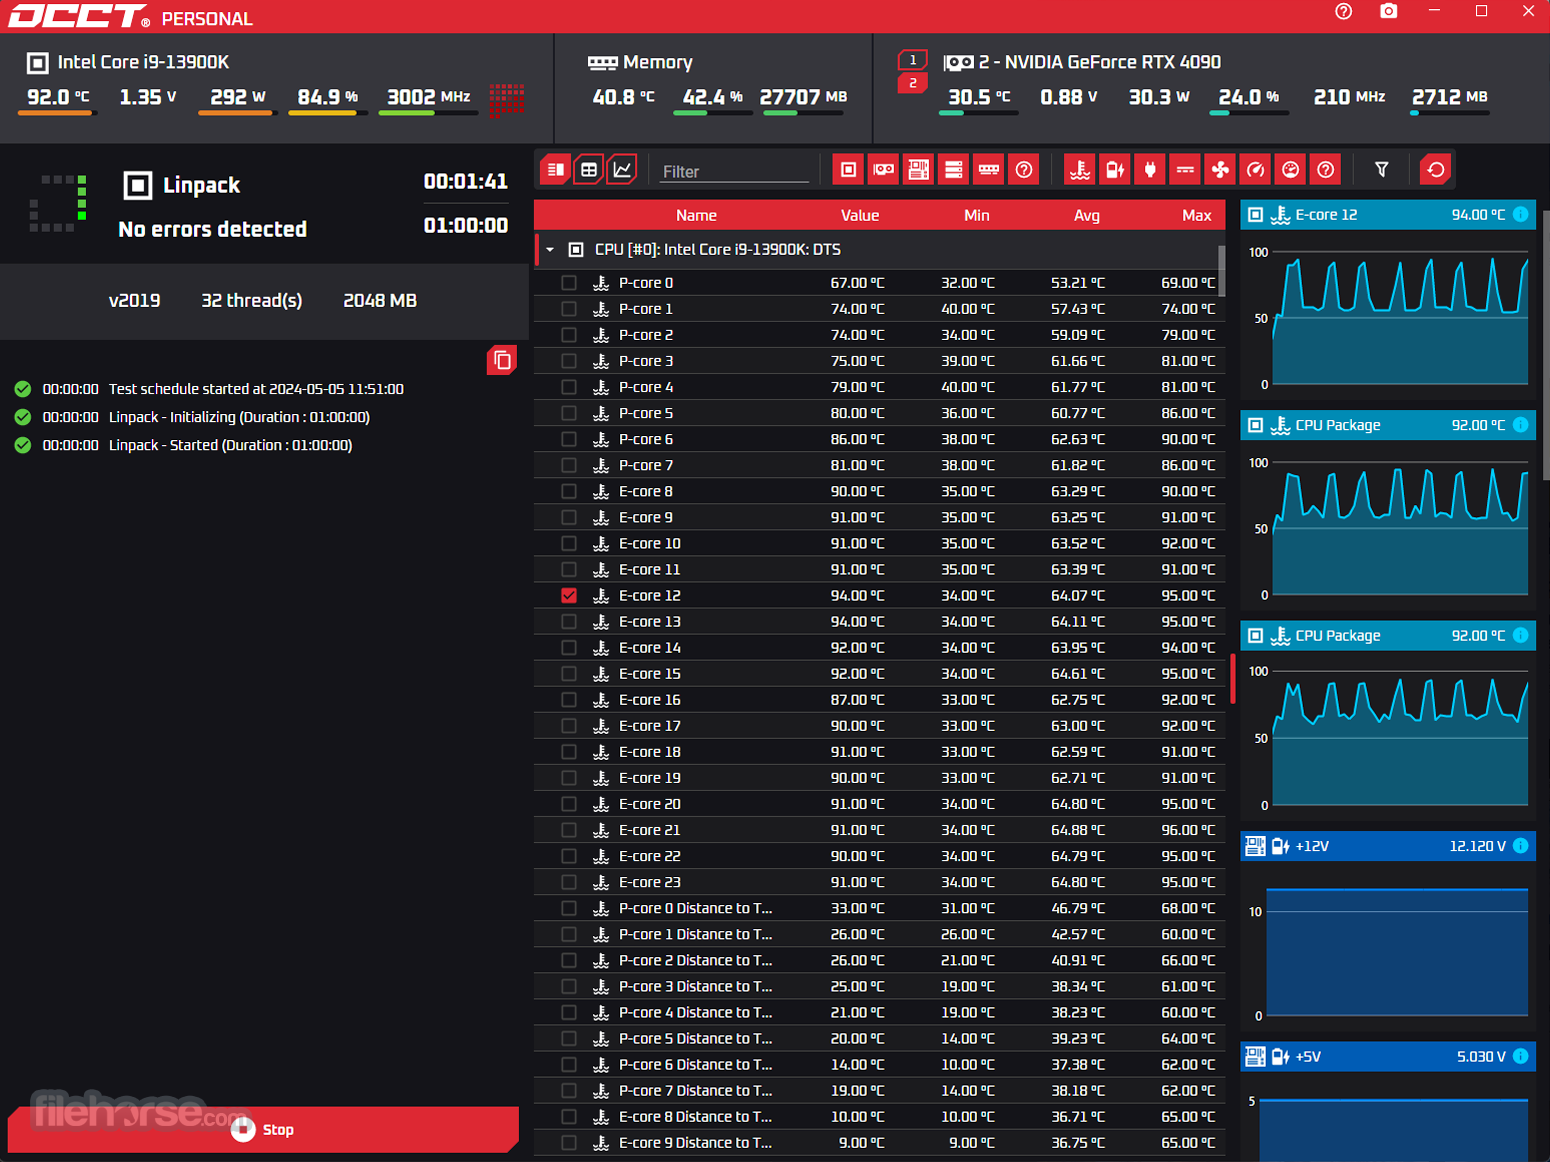Screen dimensions: 1550x1162
Task: Toggle the unknown hardware filter icon
Action: pos(1023,170)
